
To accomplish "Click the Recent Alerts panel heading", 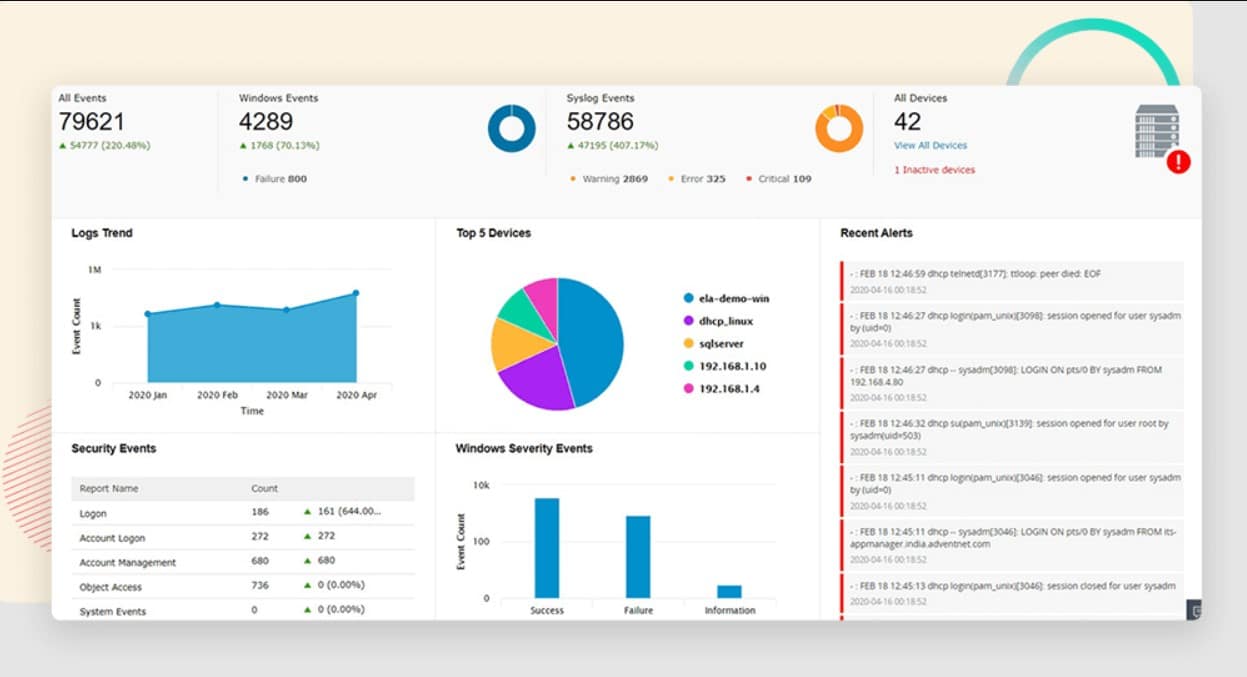I will [x=876, y=233].
